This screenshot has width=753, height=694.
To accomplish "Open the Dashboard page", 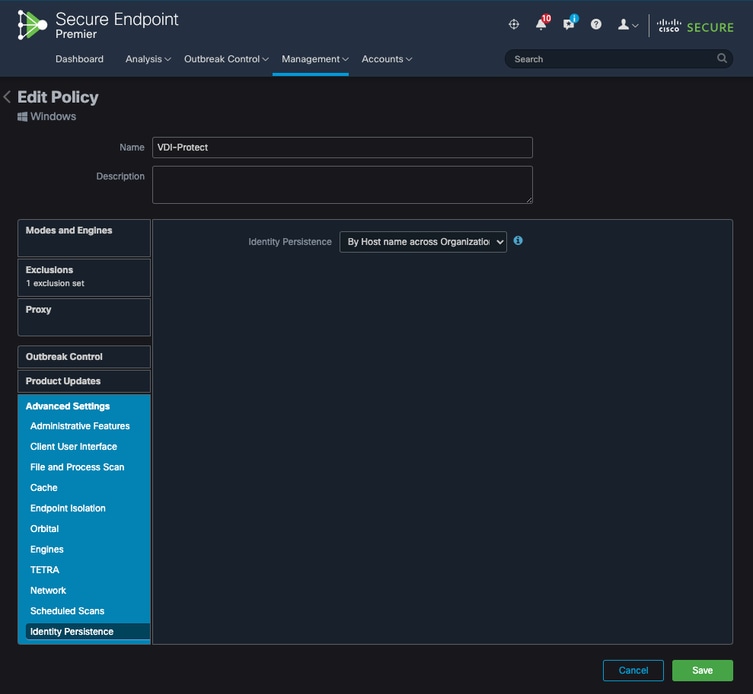I will point(79,59).
